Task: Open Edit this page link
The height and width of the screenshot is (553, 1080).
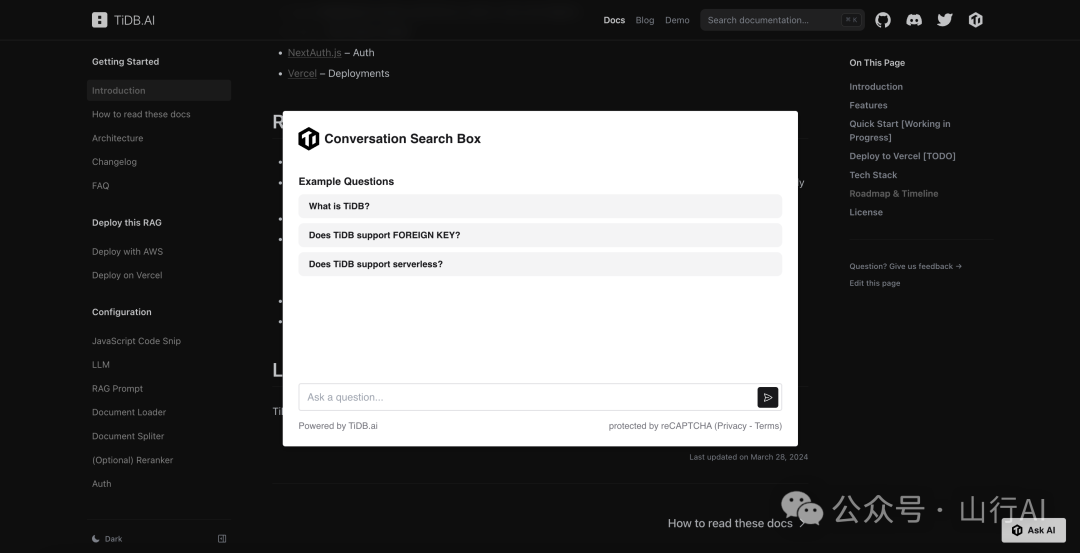Action: 875,283
